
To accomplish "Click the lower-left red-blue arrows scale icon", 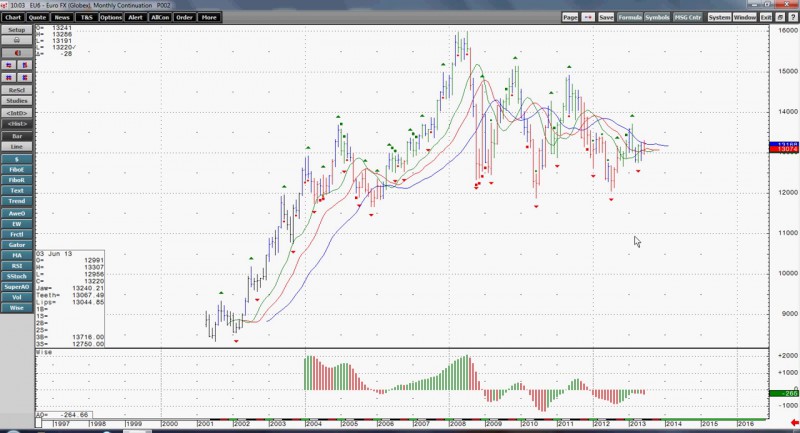I will tap(9, 78).
